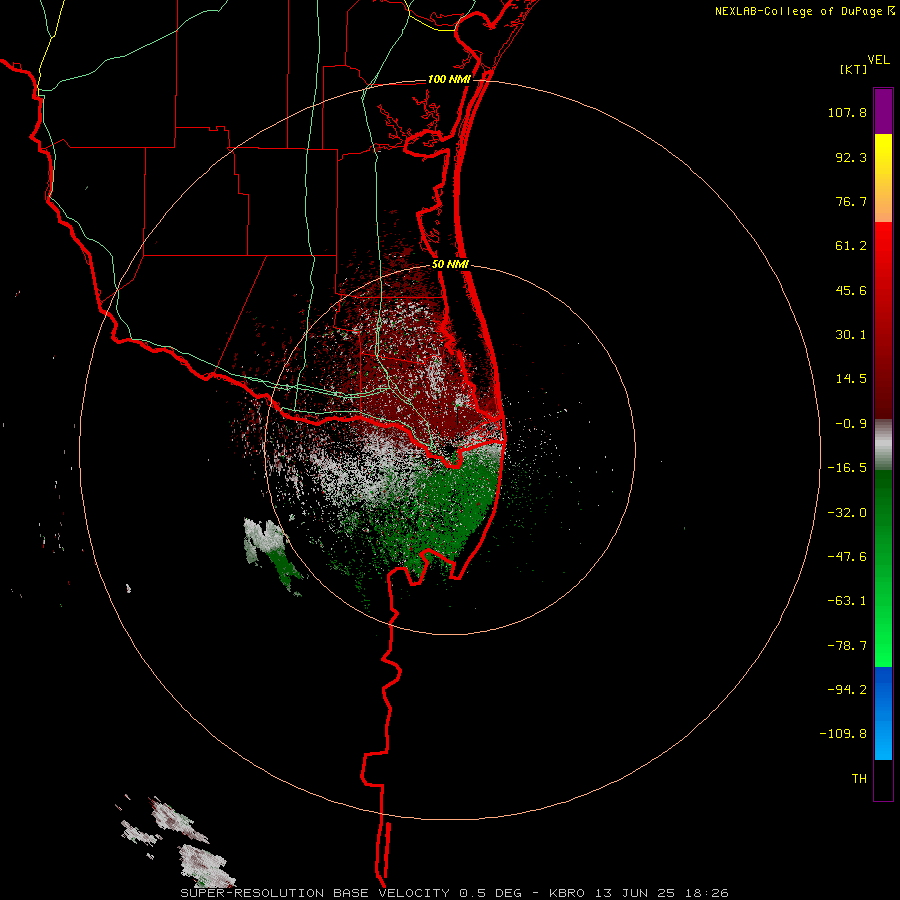Click the 61.2 velocity legend value
The height and width of the screenshot is (900, 900).
(851, 246)
